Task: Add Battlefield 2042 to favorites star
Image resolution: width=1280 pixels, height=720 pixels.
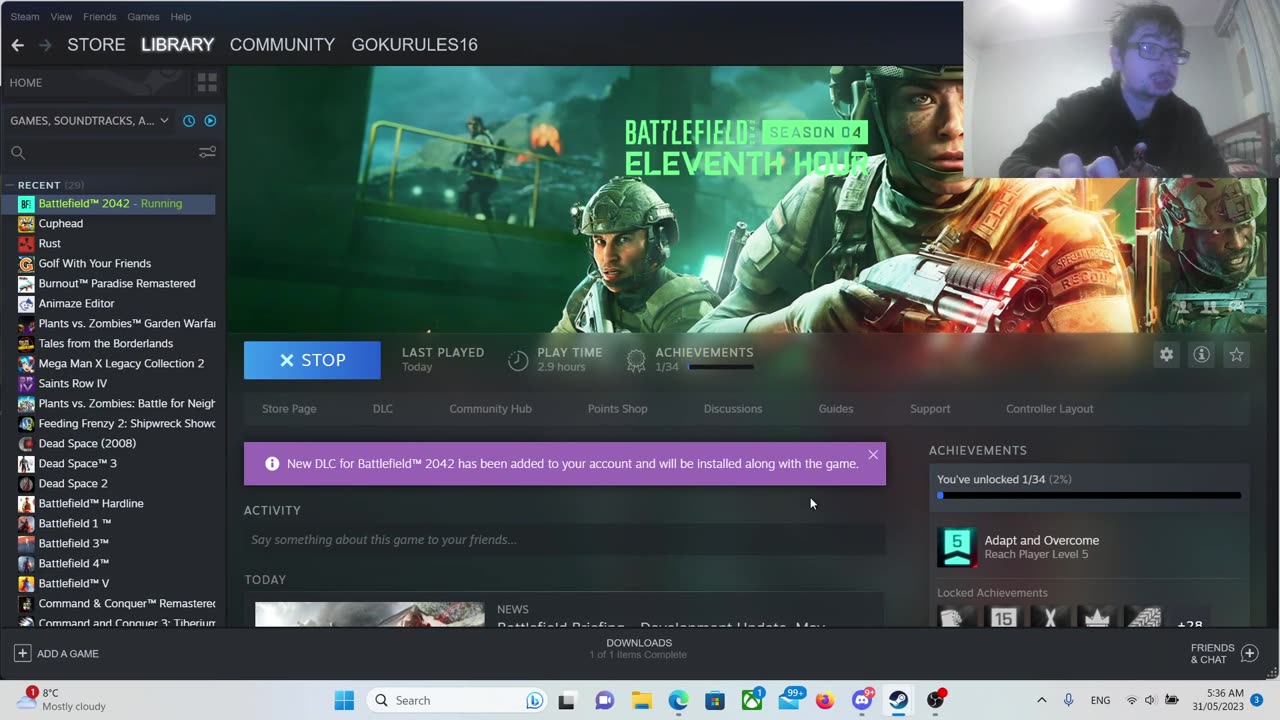Action: [1237, 354]
